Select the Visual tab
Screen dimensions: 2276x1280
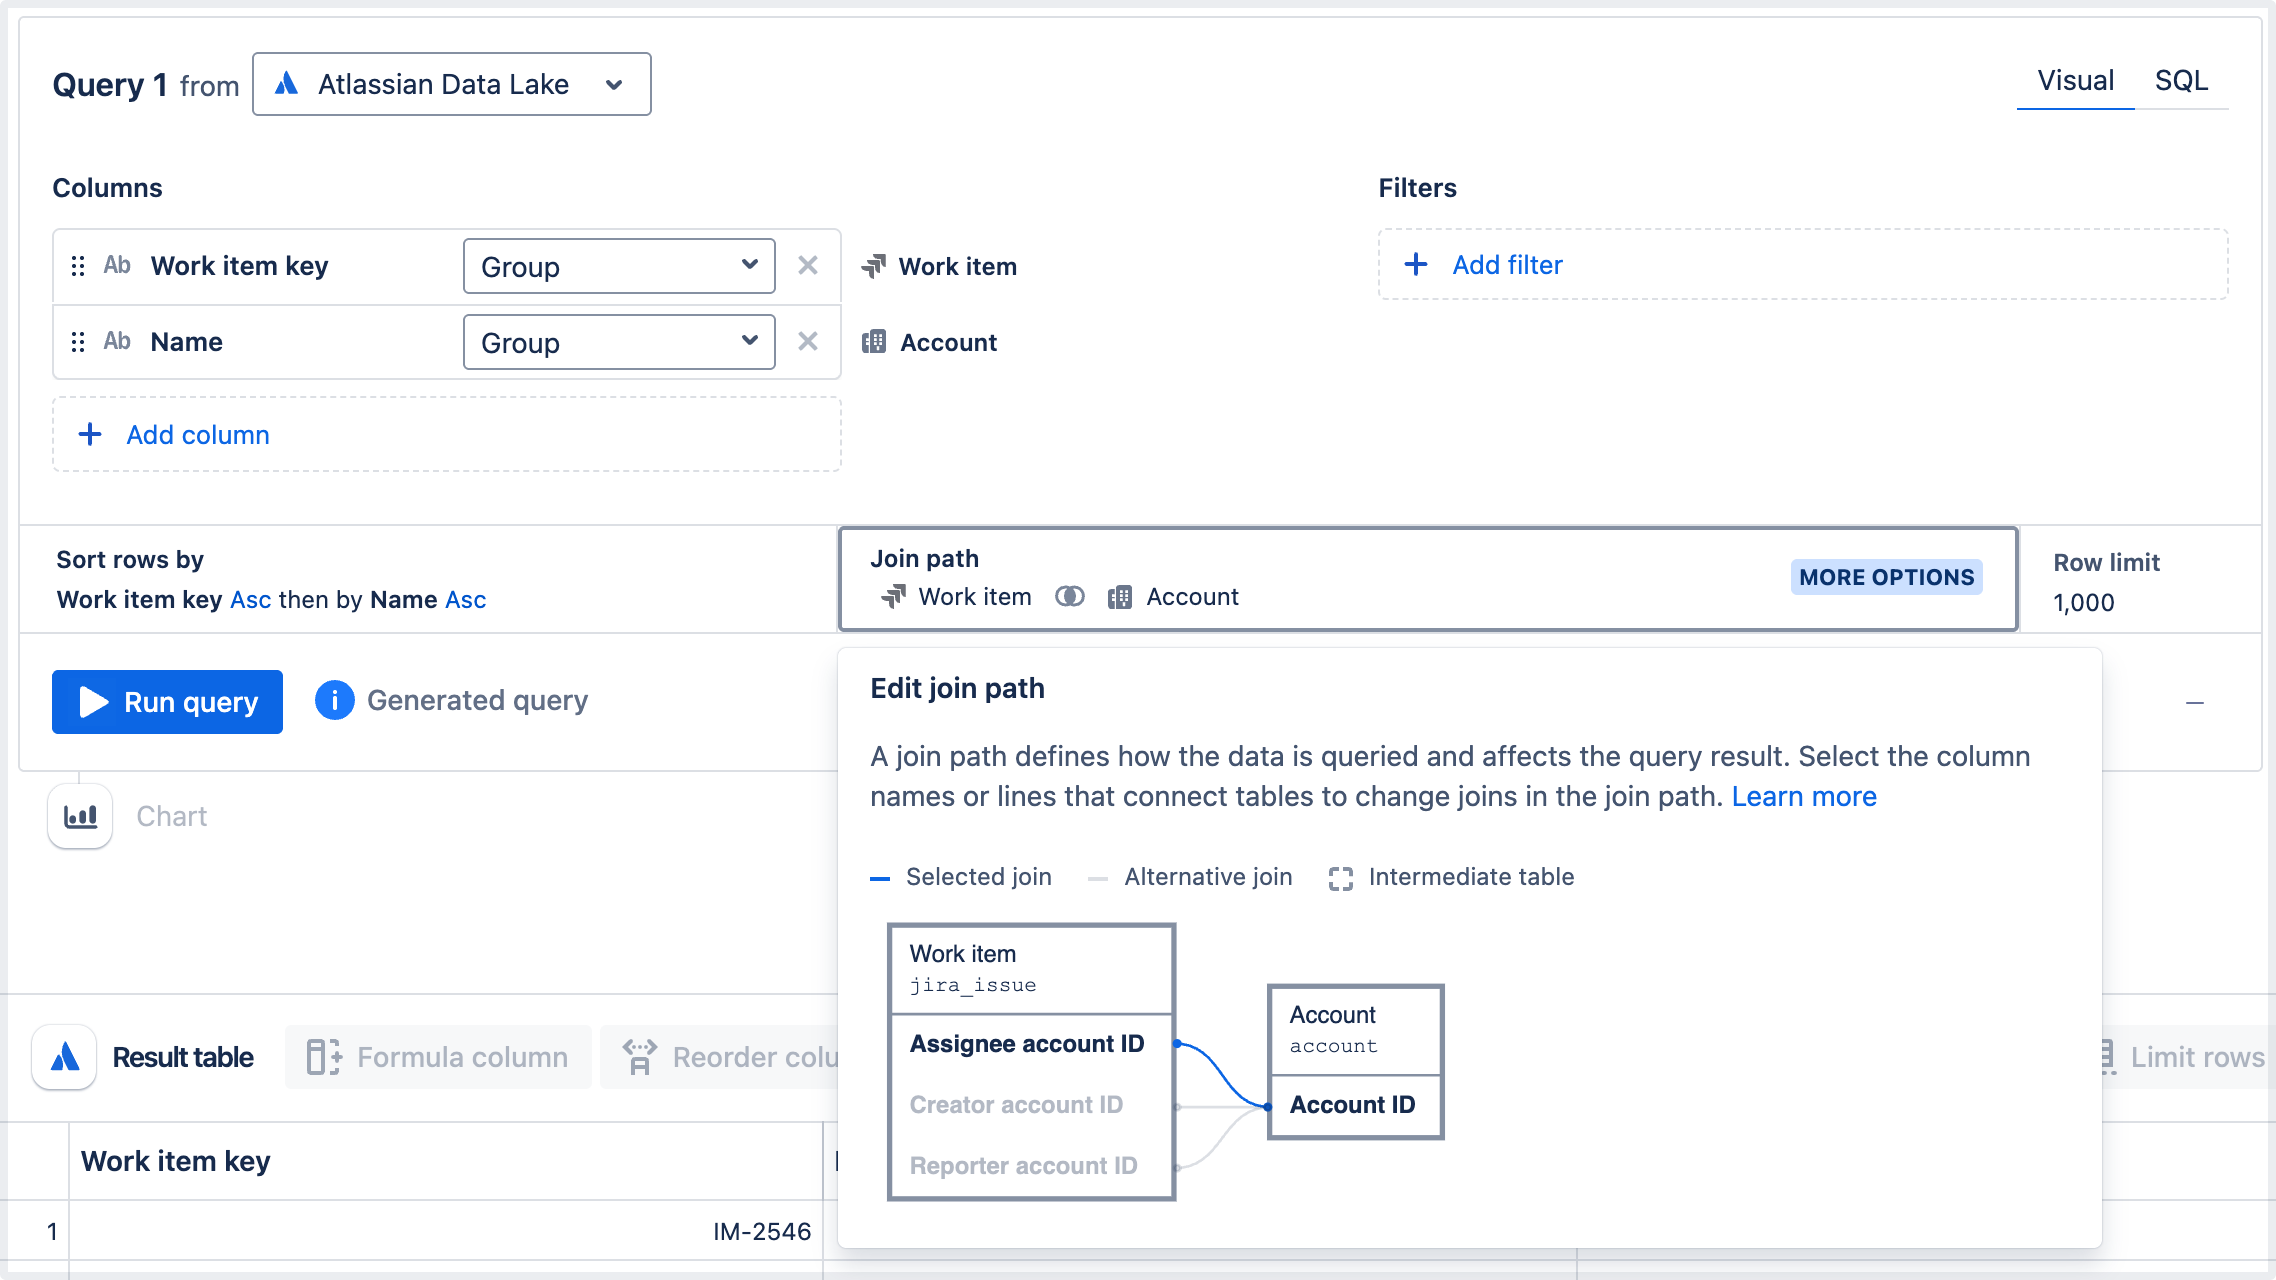2074,81
